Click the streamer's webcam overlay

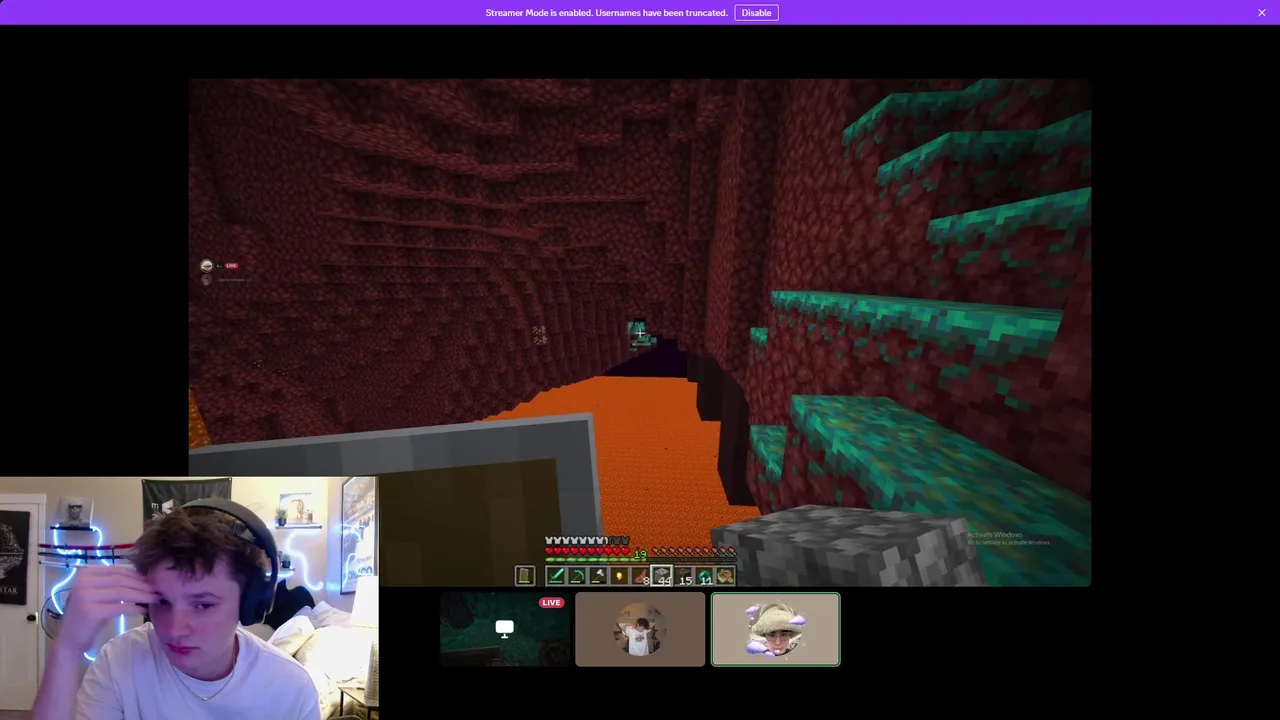point(189,598)
